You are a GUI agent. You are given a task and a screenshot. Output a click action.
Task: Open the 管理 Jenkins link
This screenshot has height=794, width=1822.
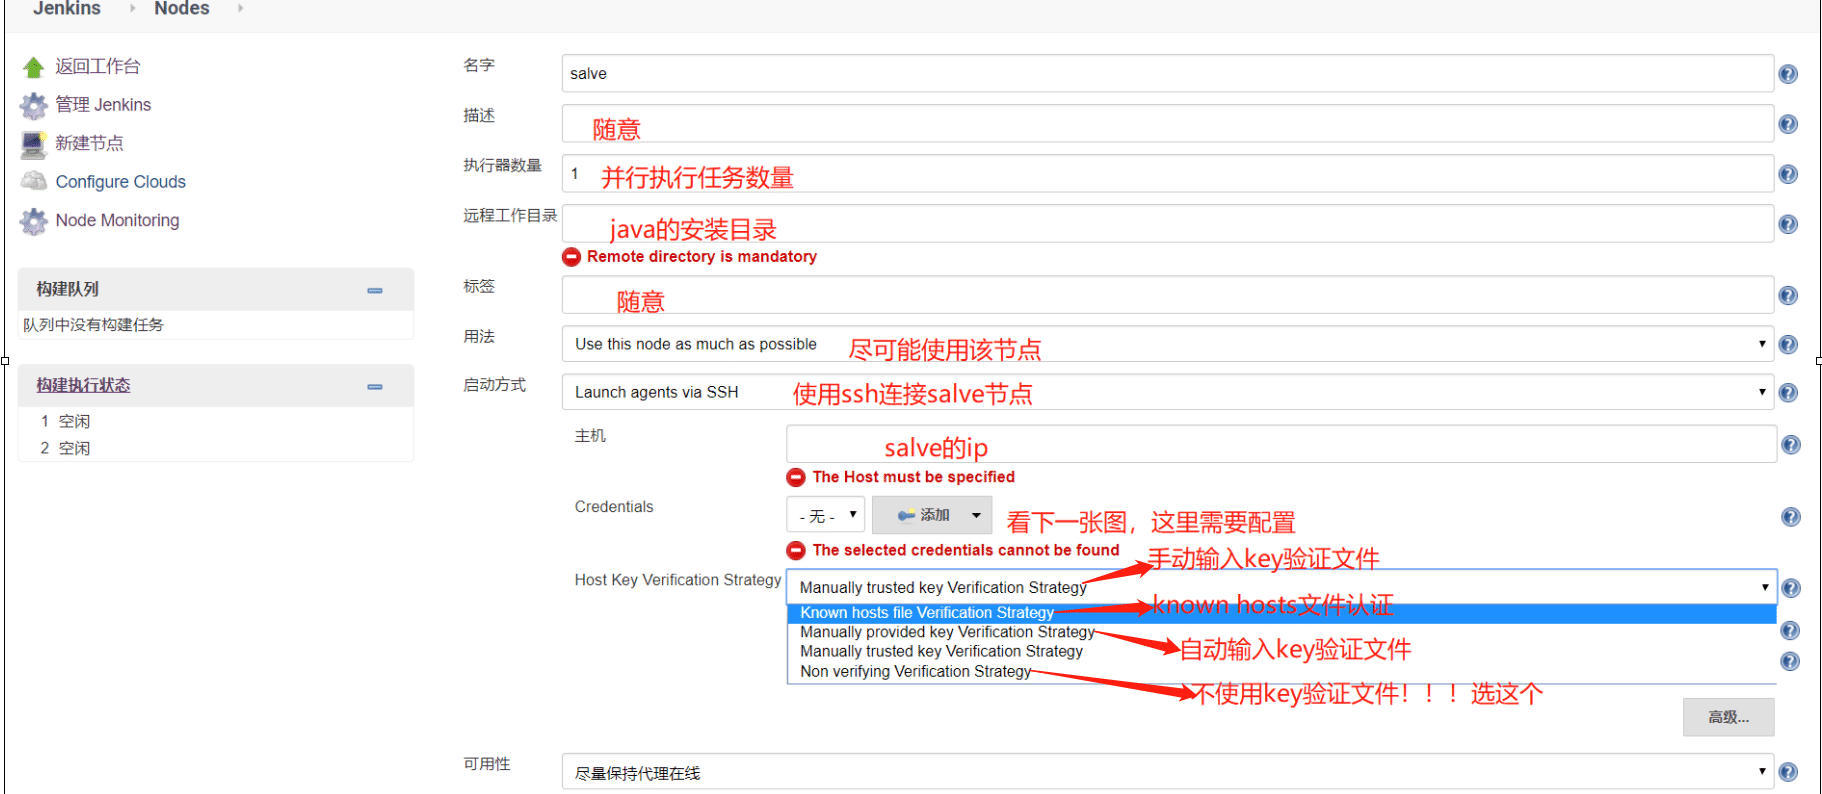[x=103, y=105]
